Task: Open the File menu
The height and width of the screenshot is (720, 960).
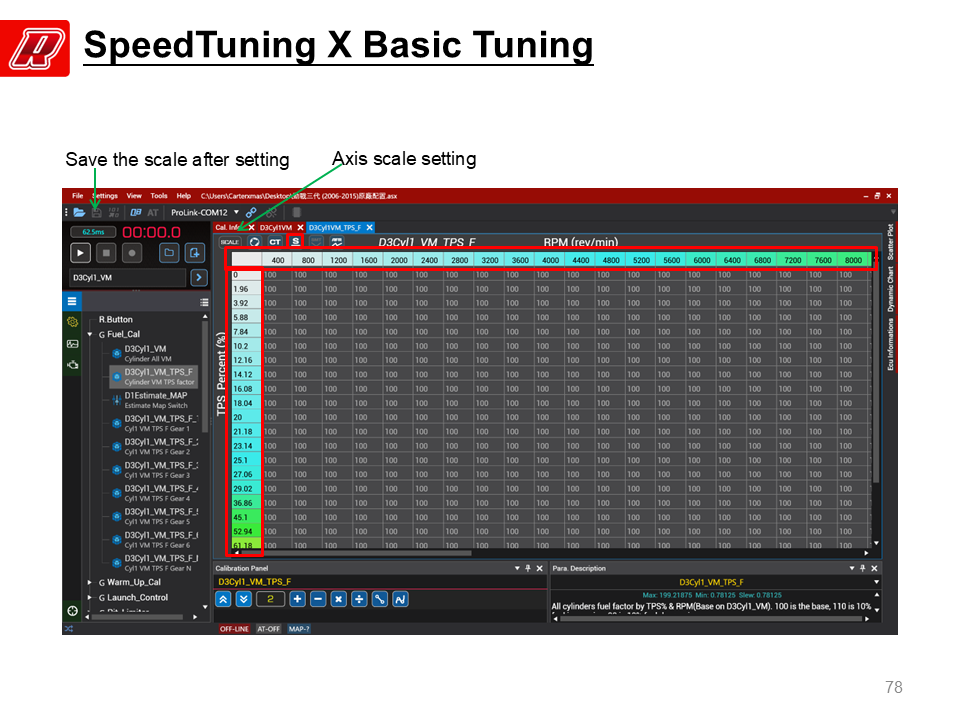Action: [x=78, y=196]
